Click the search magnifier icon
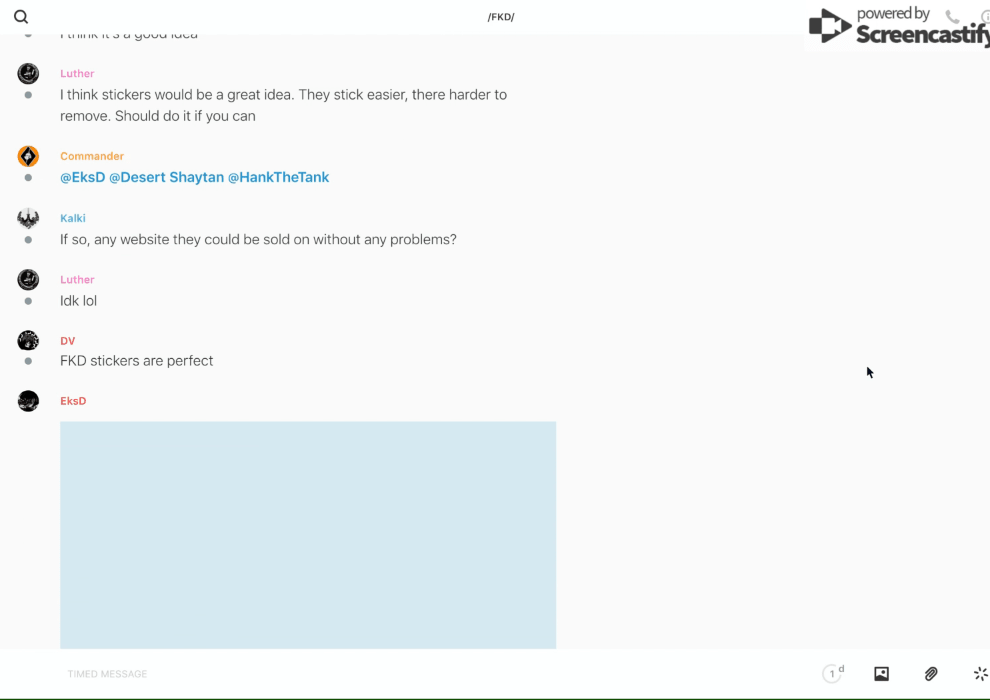 coord(21,17)
